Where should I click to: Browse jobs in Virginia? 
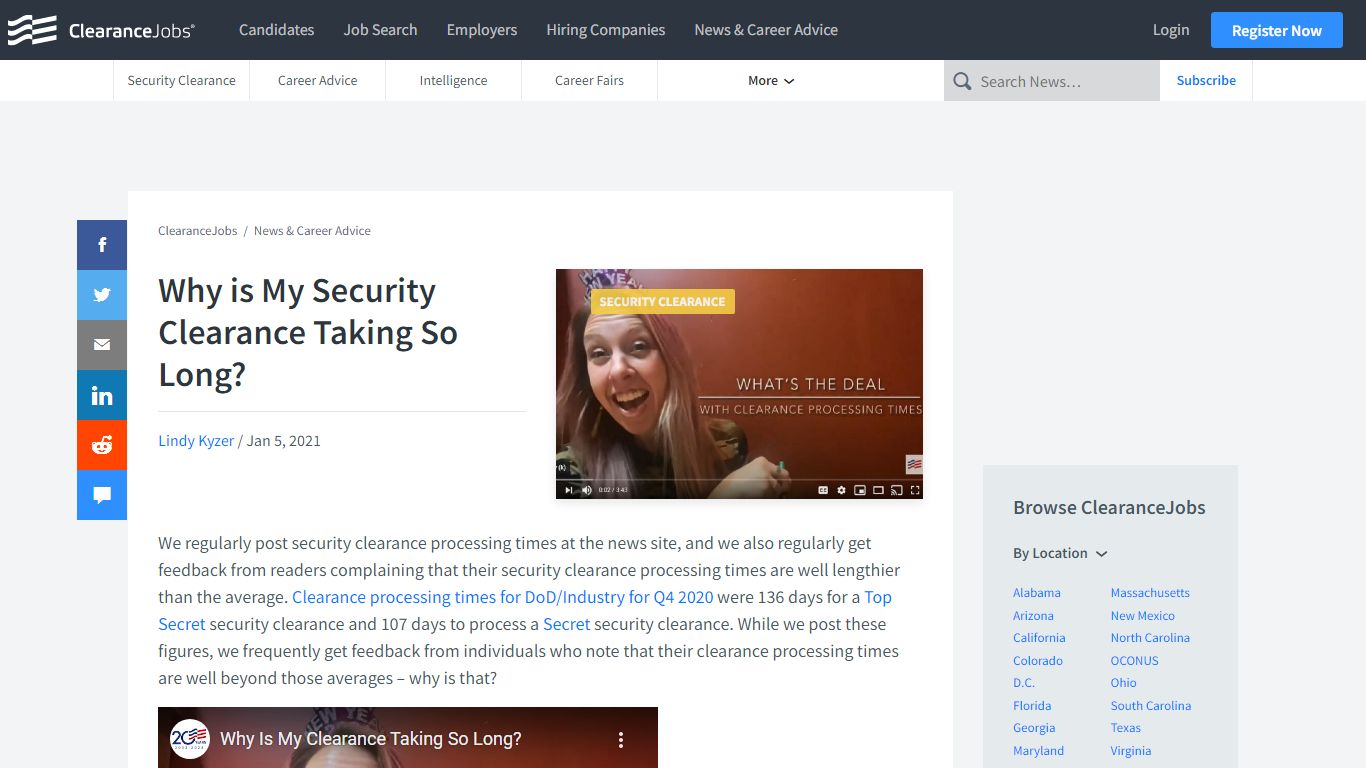tap(1130, 751)
